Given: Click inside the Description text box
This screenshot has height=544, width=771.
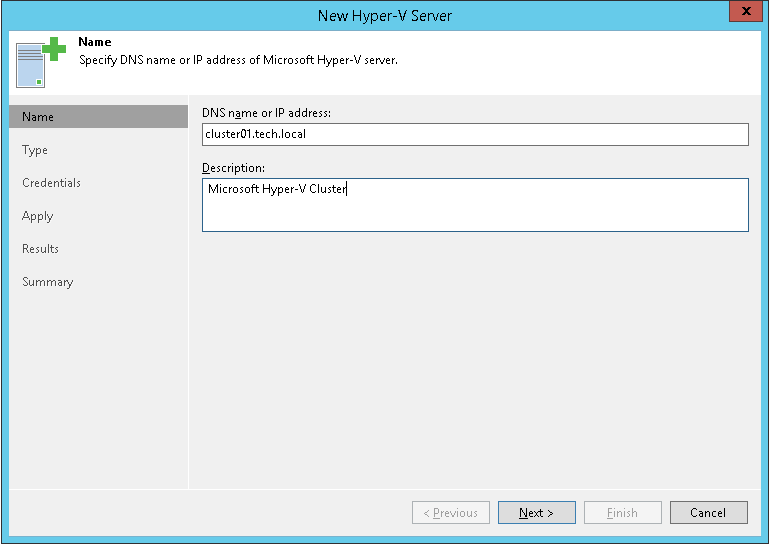Looking at the screenshot, I should click(x=475, y=205).
